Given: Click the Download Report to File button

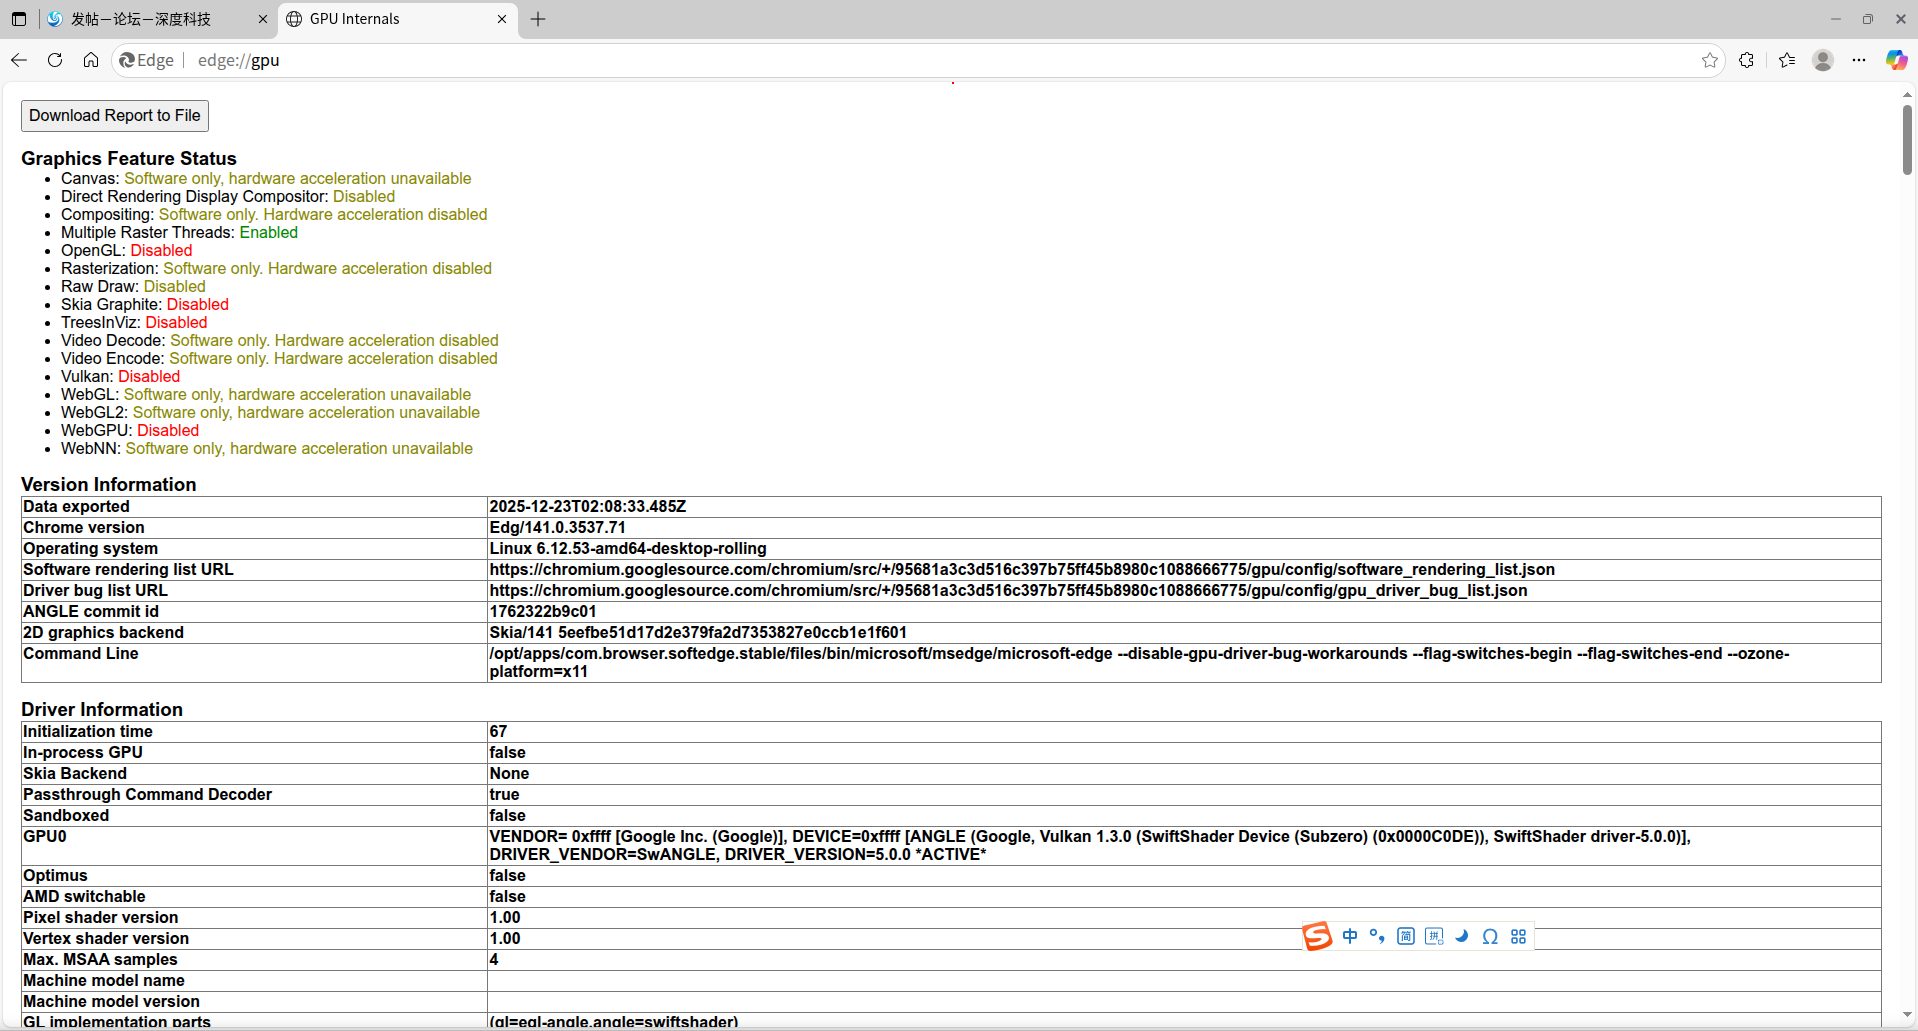Looking at the screenshot, I should point(115,116).
